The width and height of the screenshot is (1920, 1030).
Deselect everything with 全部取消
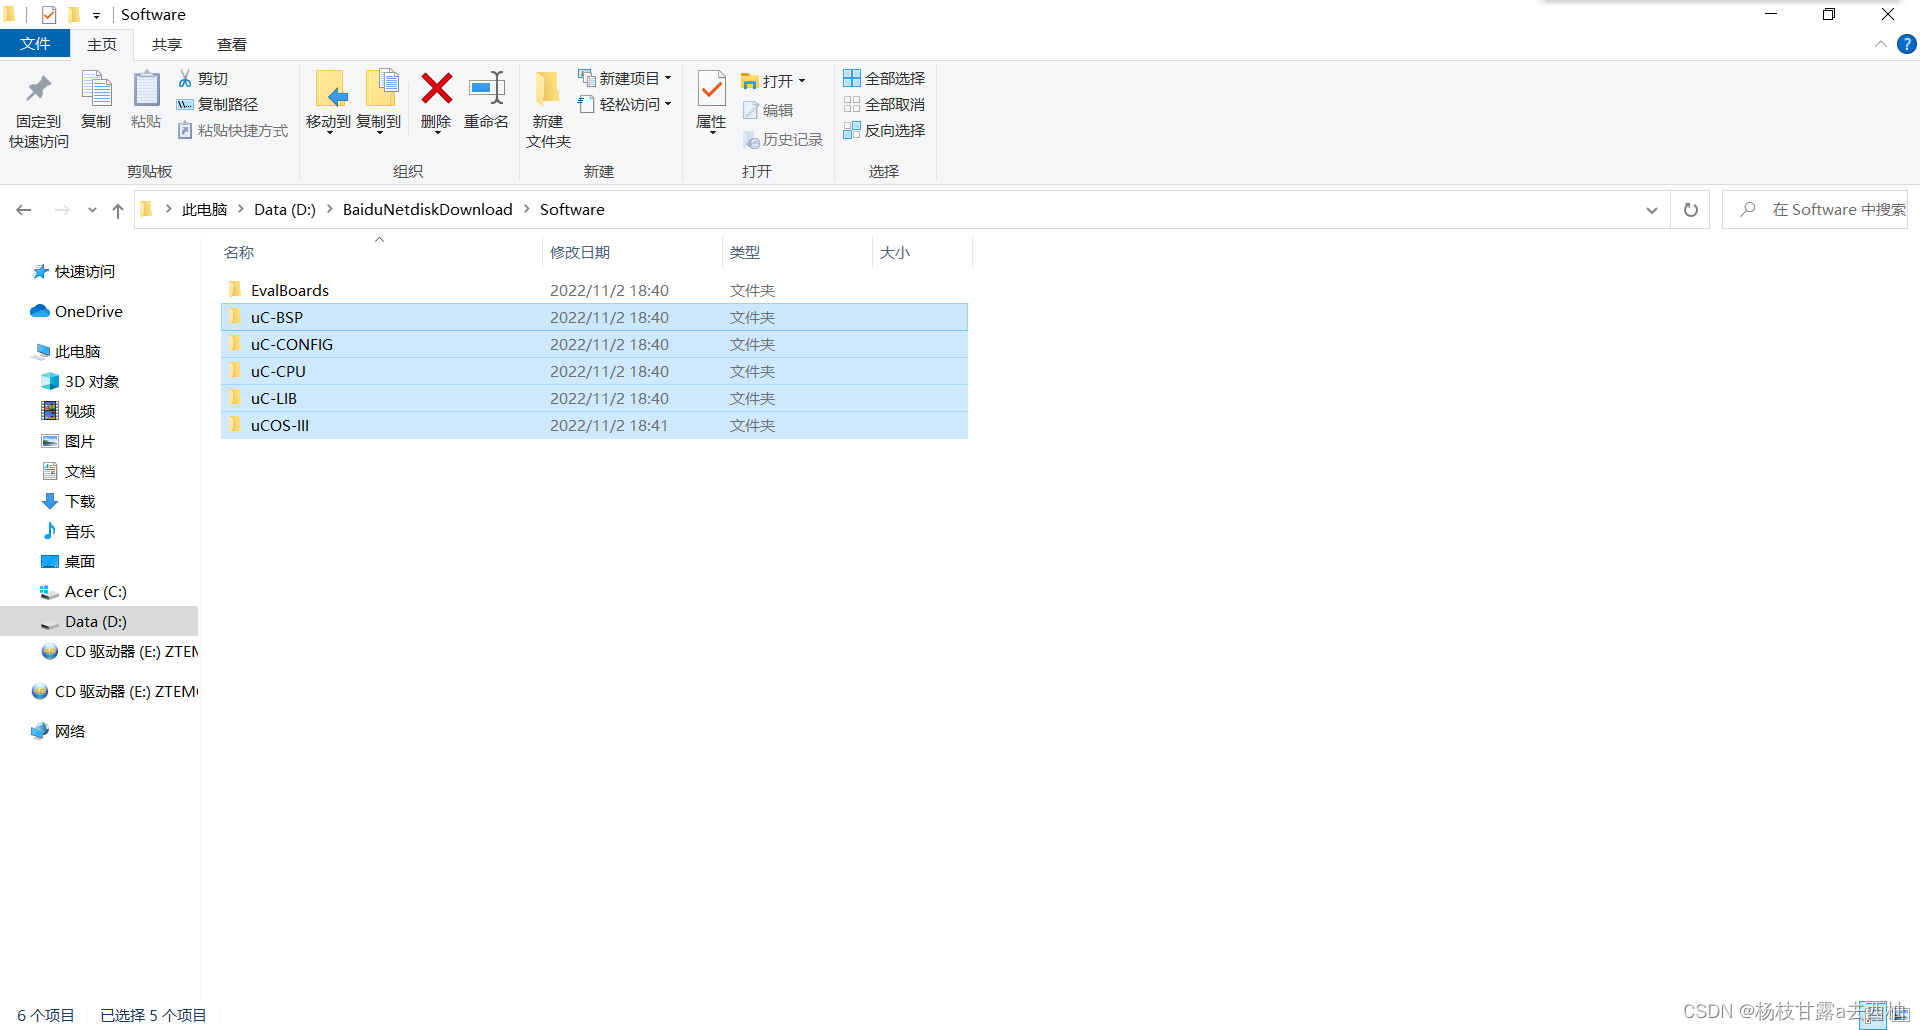884,104
